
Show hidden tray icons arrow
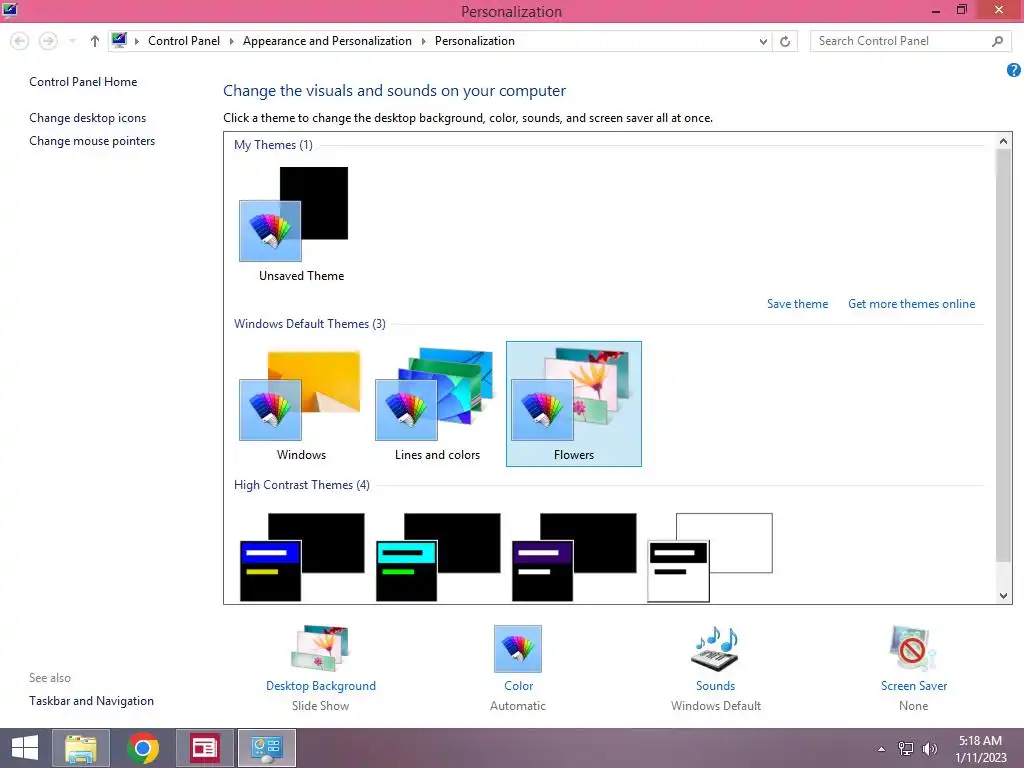click(881, 749)
